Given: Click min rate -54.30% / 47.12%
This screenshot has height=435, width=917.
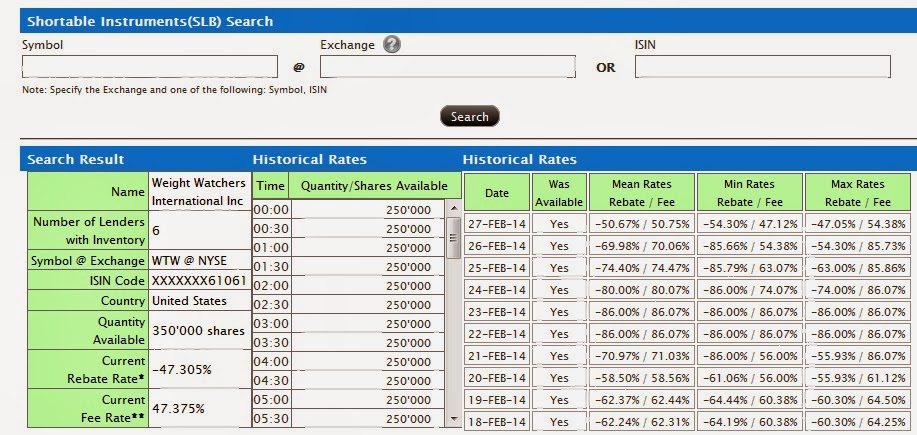Looking at the screenshot, I should (749, 224).
